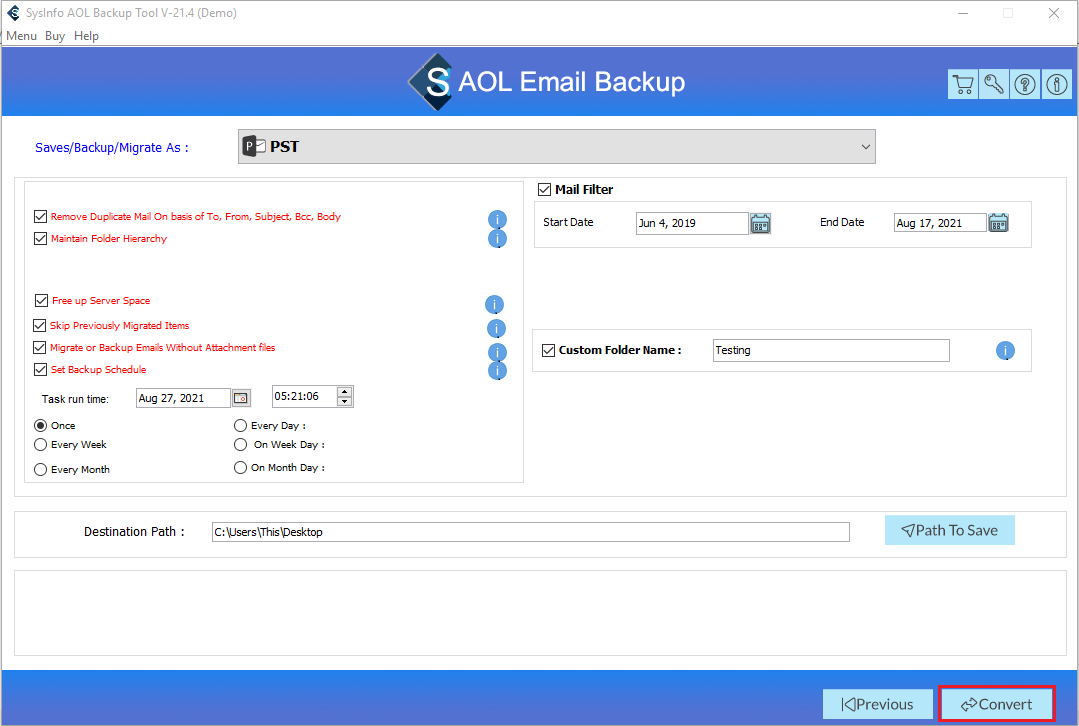Screen dimensions: 1079x726
Task: Close the AOL Backup Tool window
Action: coord(1054,13)
